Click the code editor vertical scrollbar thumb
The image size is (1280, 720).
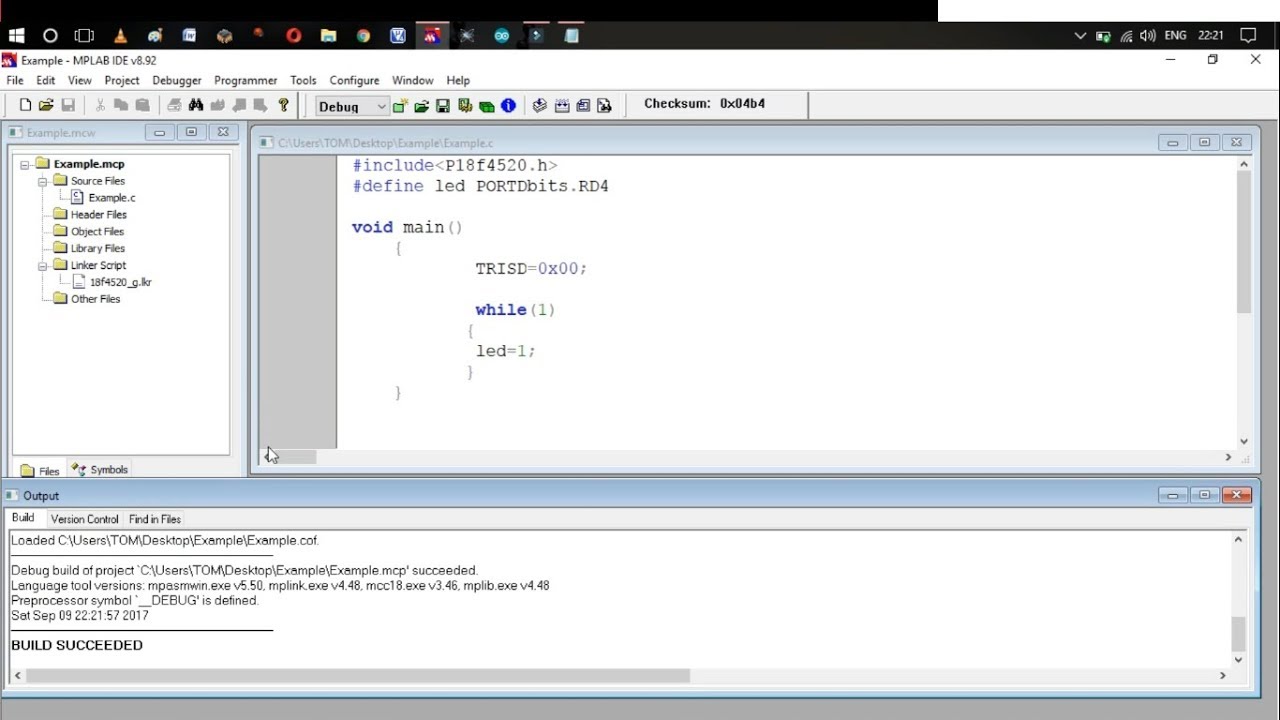click(1244, 241)
